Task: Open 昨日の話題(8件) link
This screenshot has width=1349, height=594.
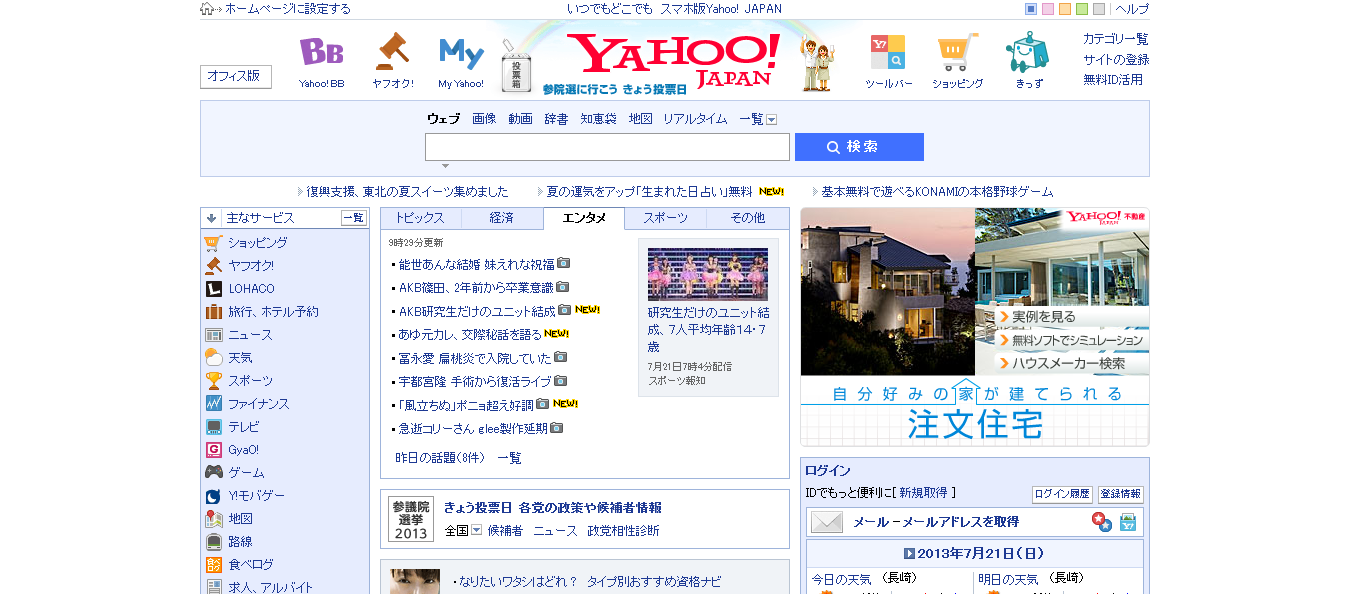Action: tap(440, 458)
